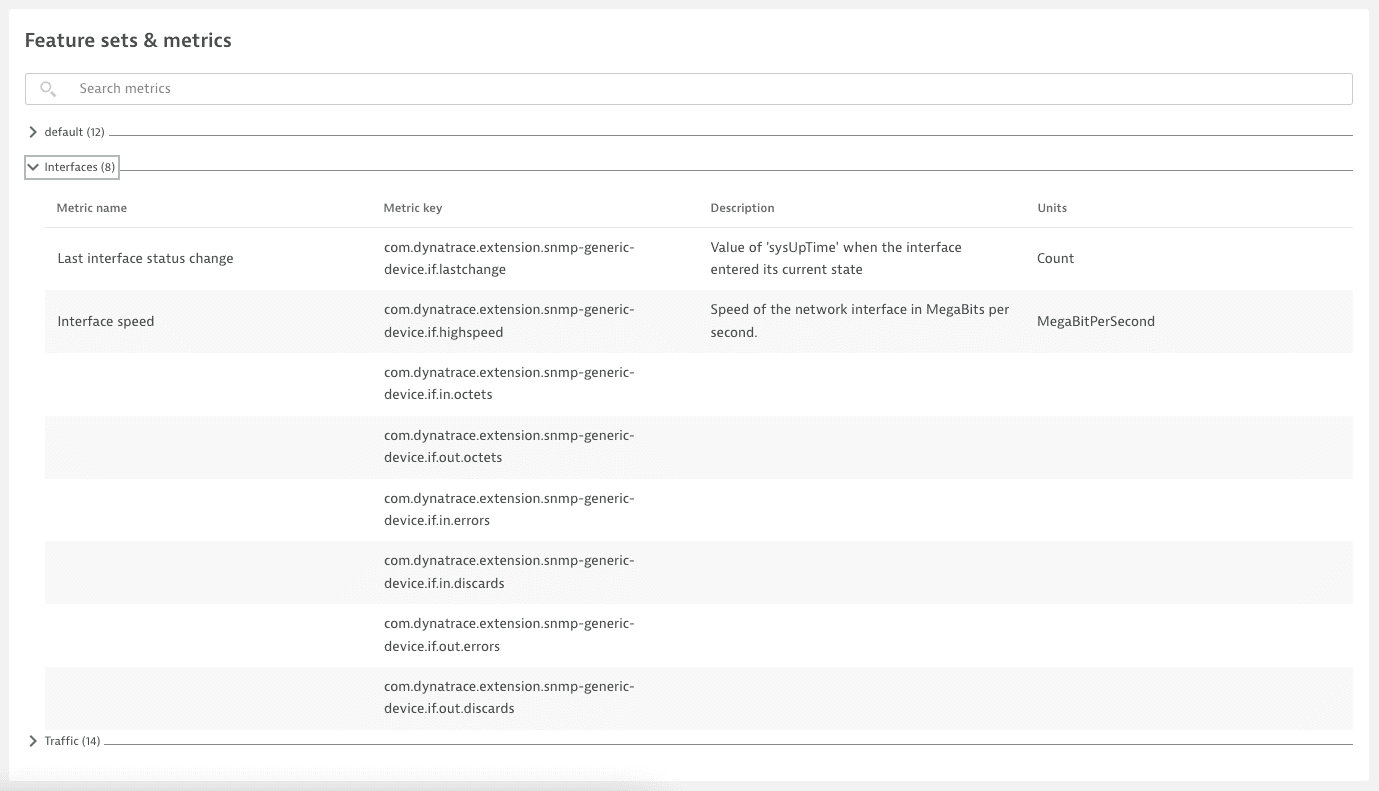Screen dimensions: 1379x791
Task: Click the Metric key column header
Action: (x=413, y=208)
